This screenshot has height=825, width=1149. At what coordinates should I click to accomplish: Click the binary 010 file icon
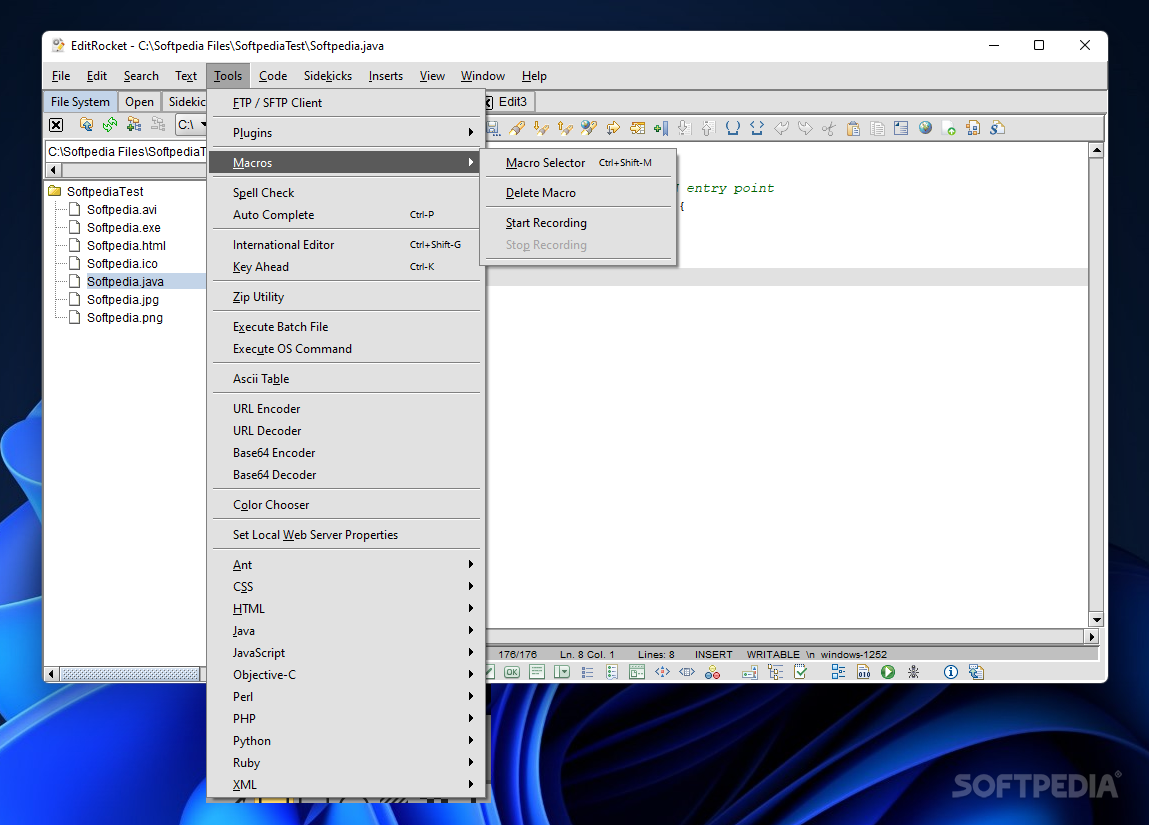pos(863,672)
